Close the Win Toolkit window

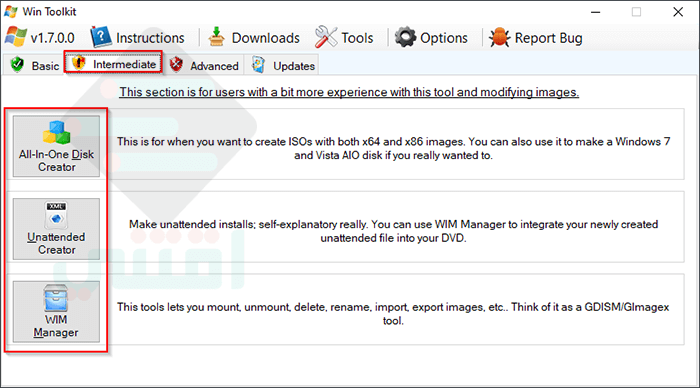678,12
